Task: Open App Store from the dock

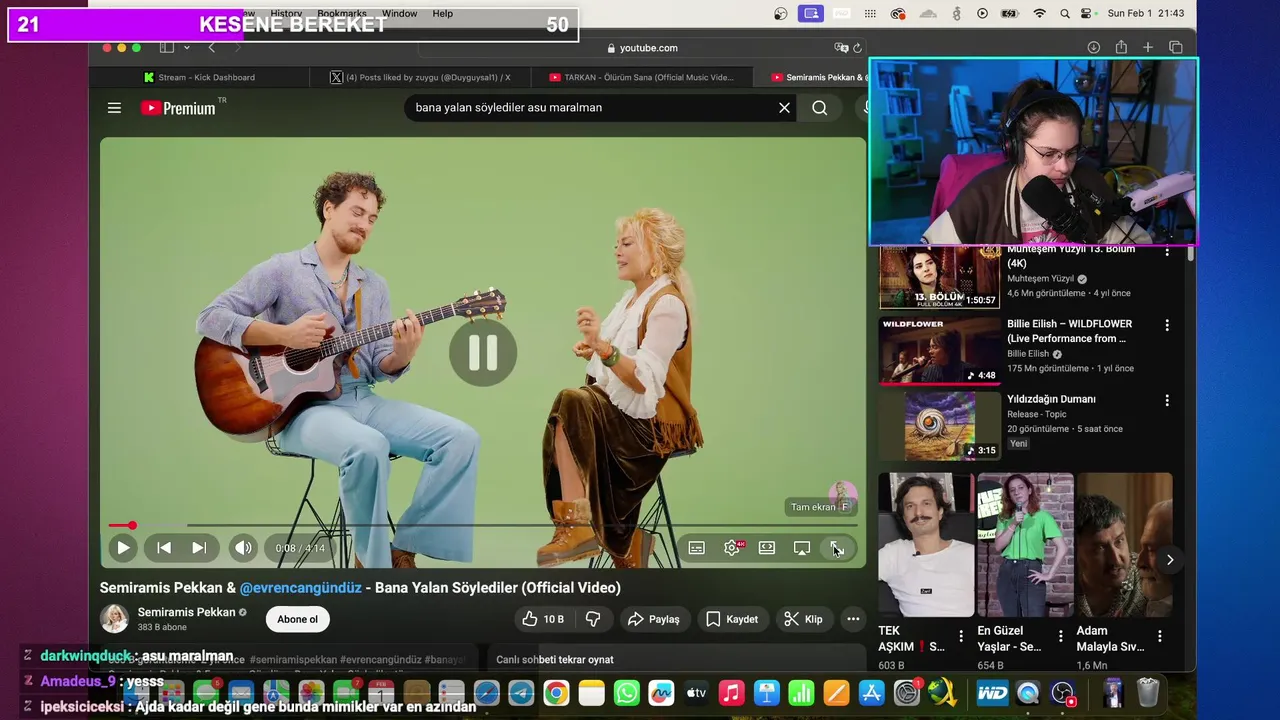Action: point(871,693)
